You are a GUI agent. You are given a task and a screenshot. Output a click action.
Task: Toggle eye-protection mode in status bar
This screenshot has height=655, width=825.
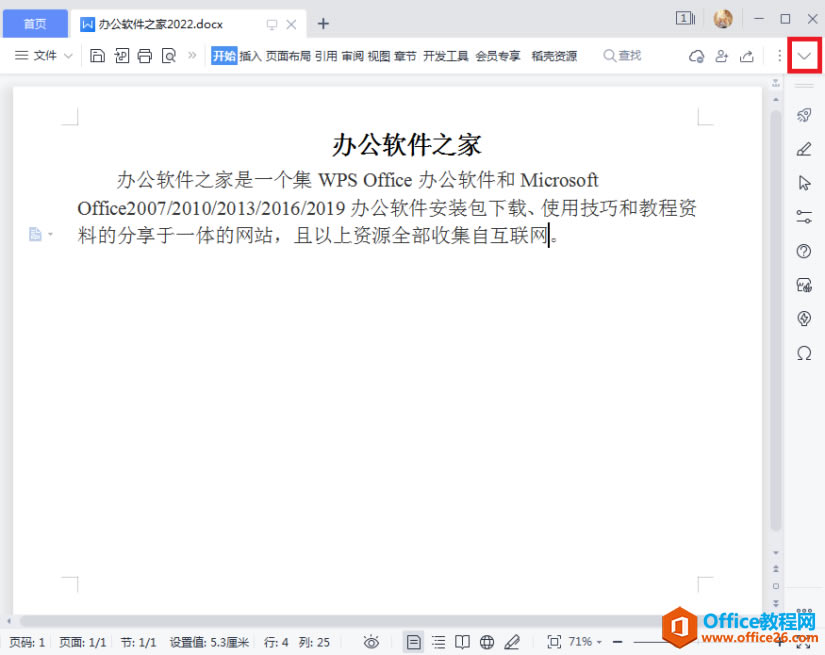371,642
